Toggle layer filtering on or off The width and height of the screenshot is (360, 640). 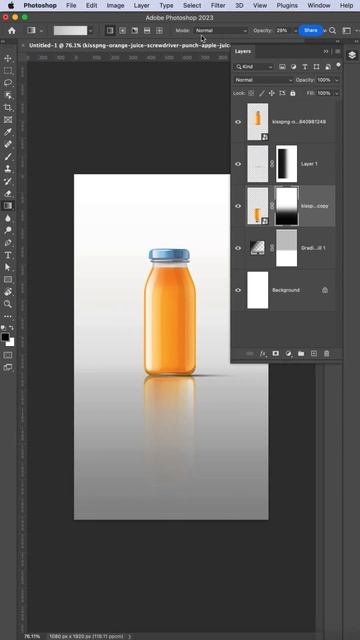338,65
